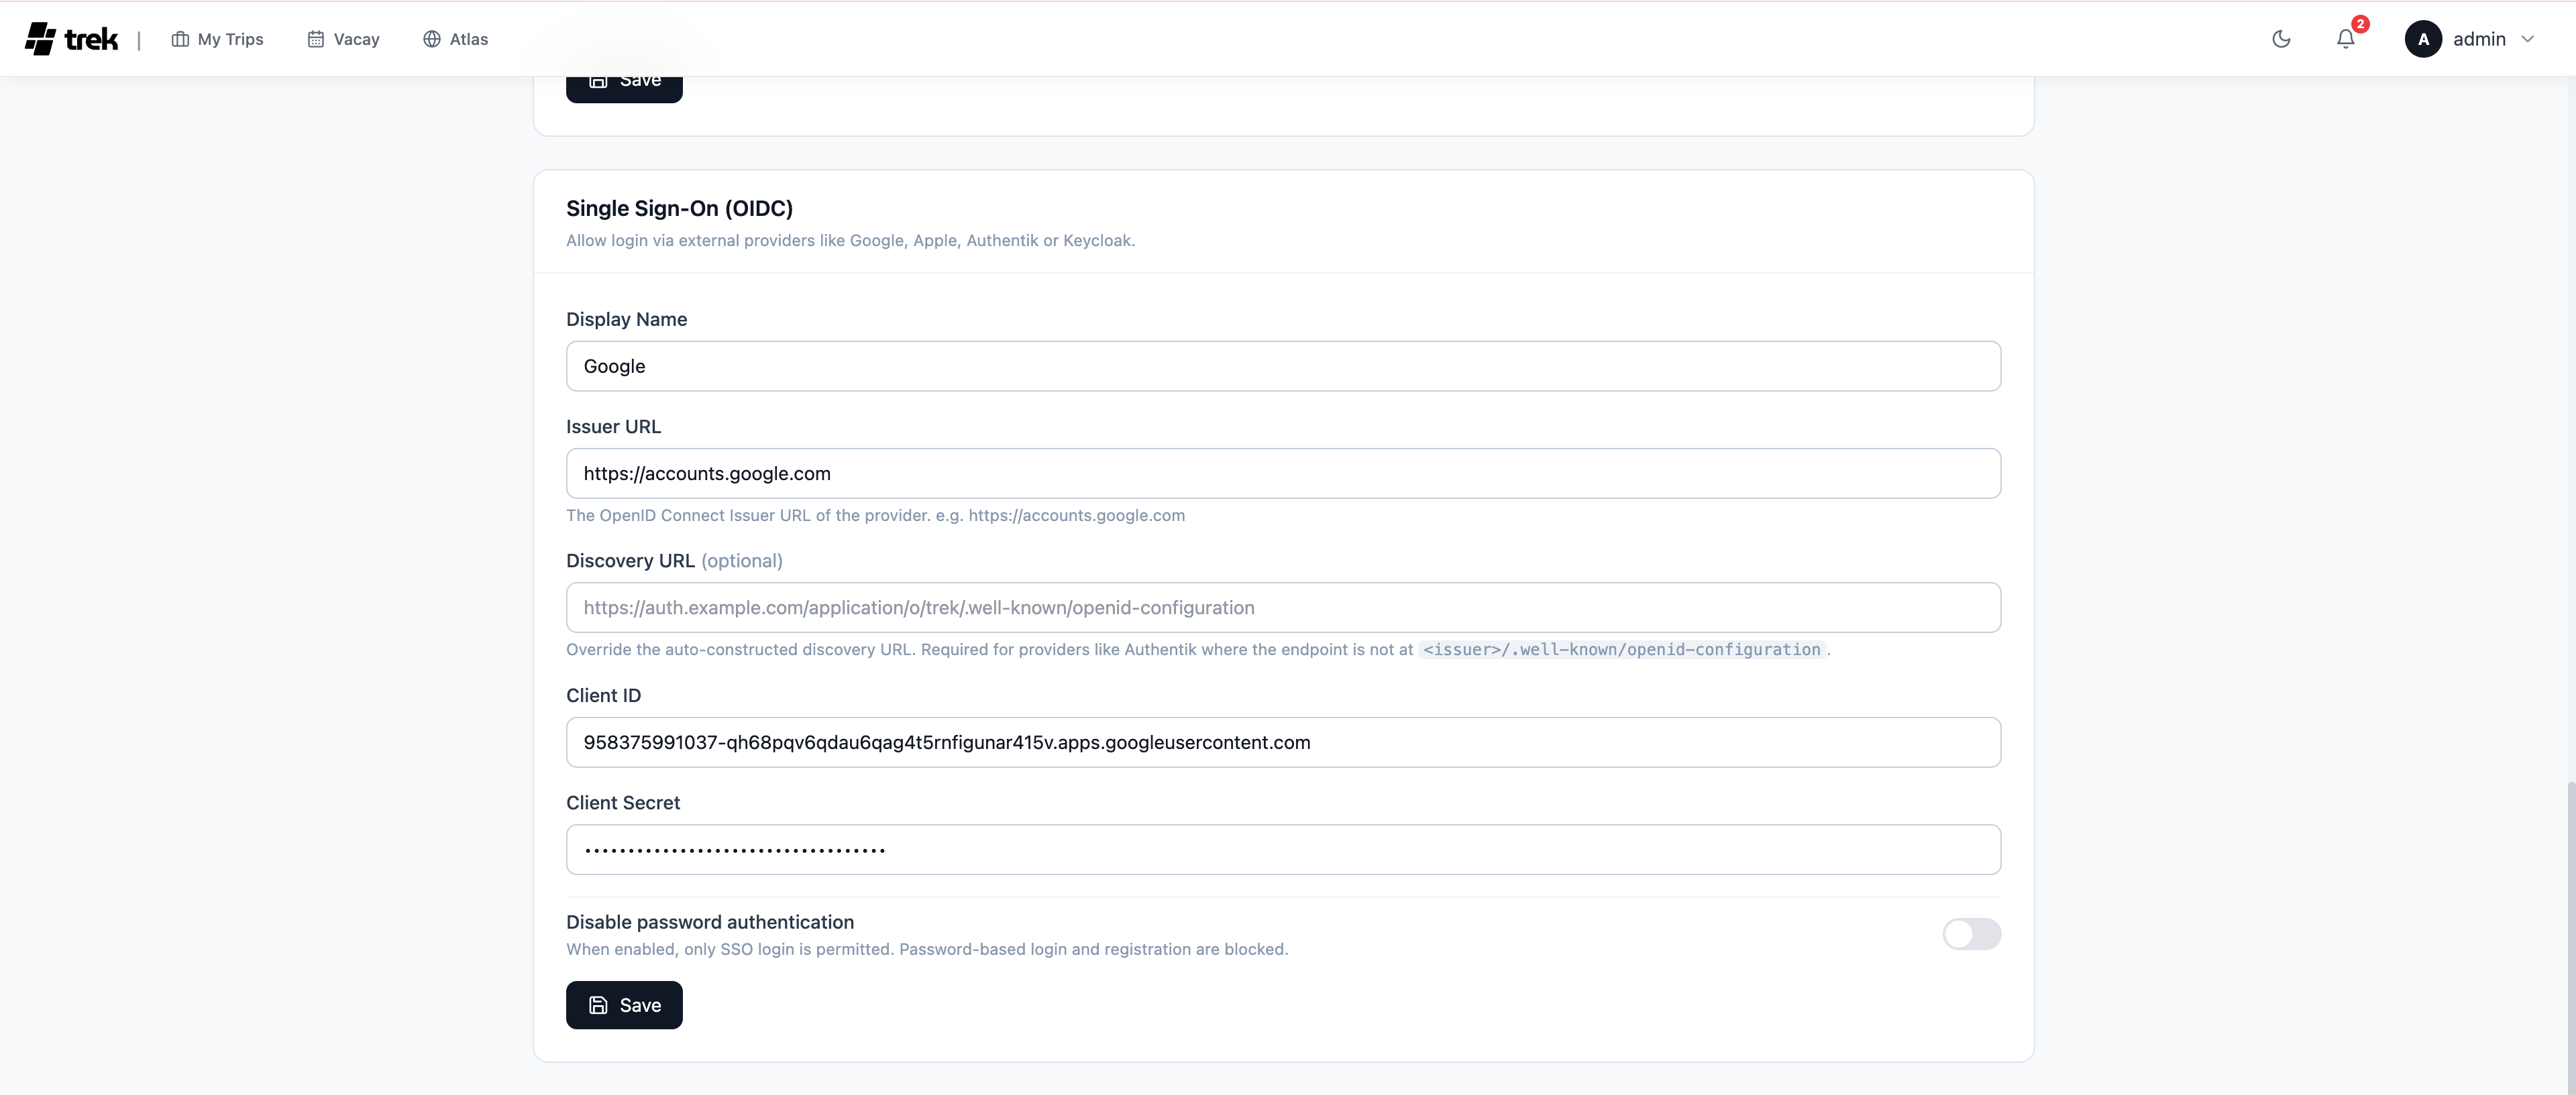Toggle dark mode with the moon icon
Screen dimensions: 2576x1095
click(x=2281, y=39)
